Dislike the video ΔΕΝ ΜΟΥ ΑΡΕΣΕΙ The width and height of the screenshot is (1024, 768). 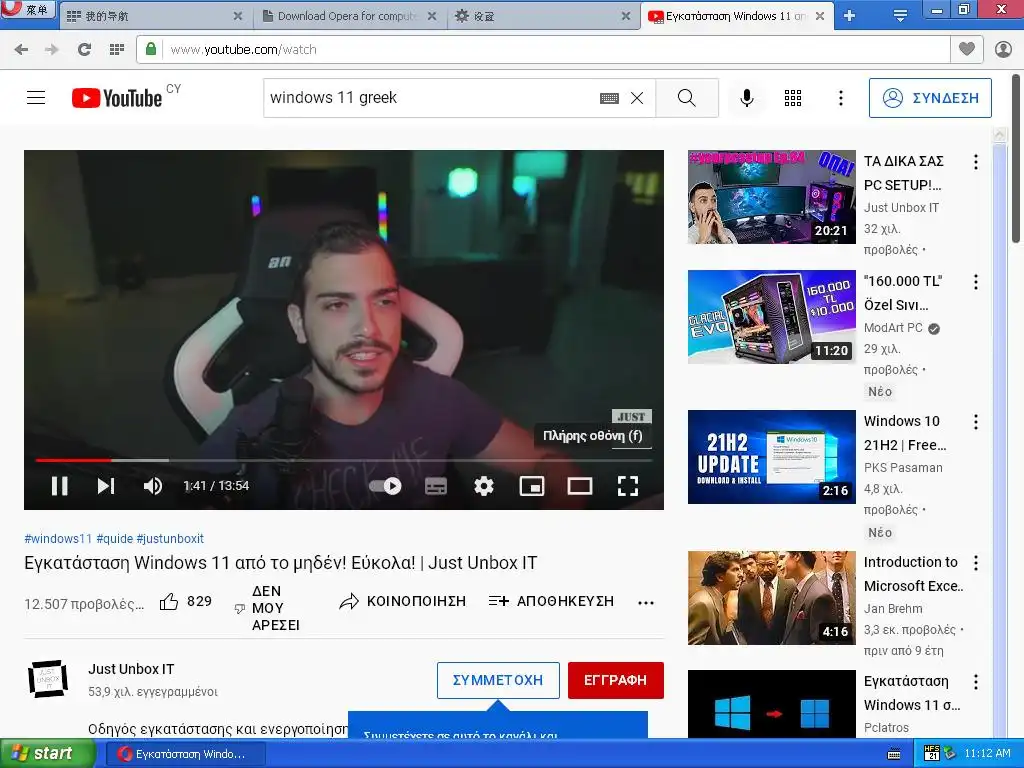(267, 608)
